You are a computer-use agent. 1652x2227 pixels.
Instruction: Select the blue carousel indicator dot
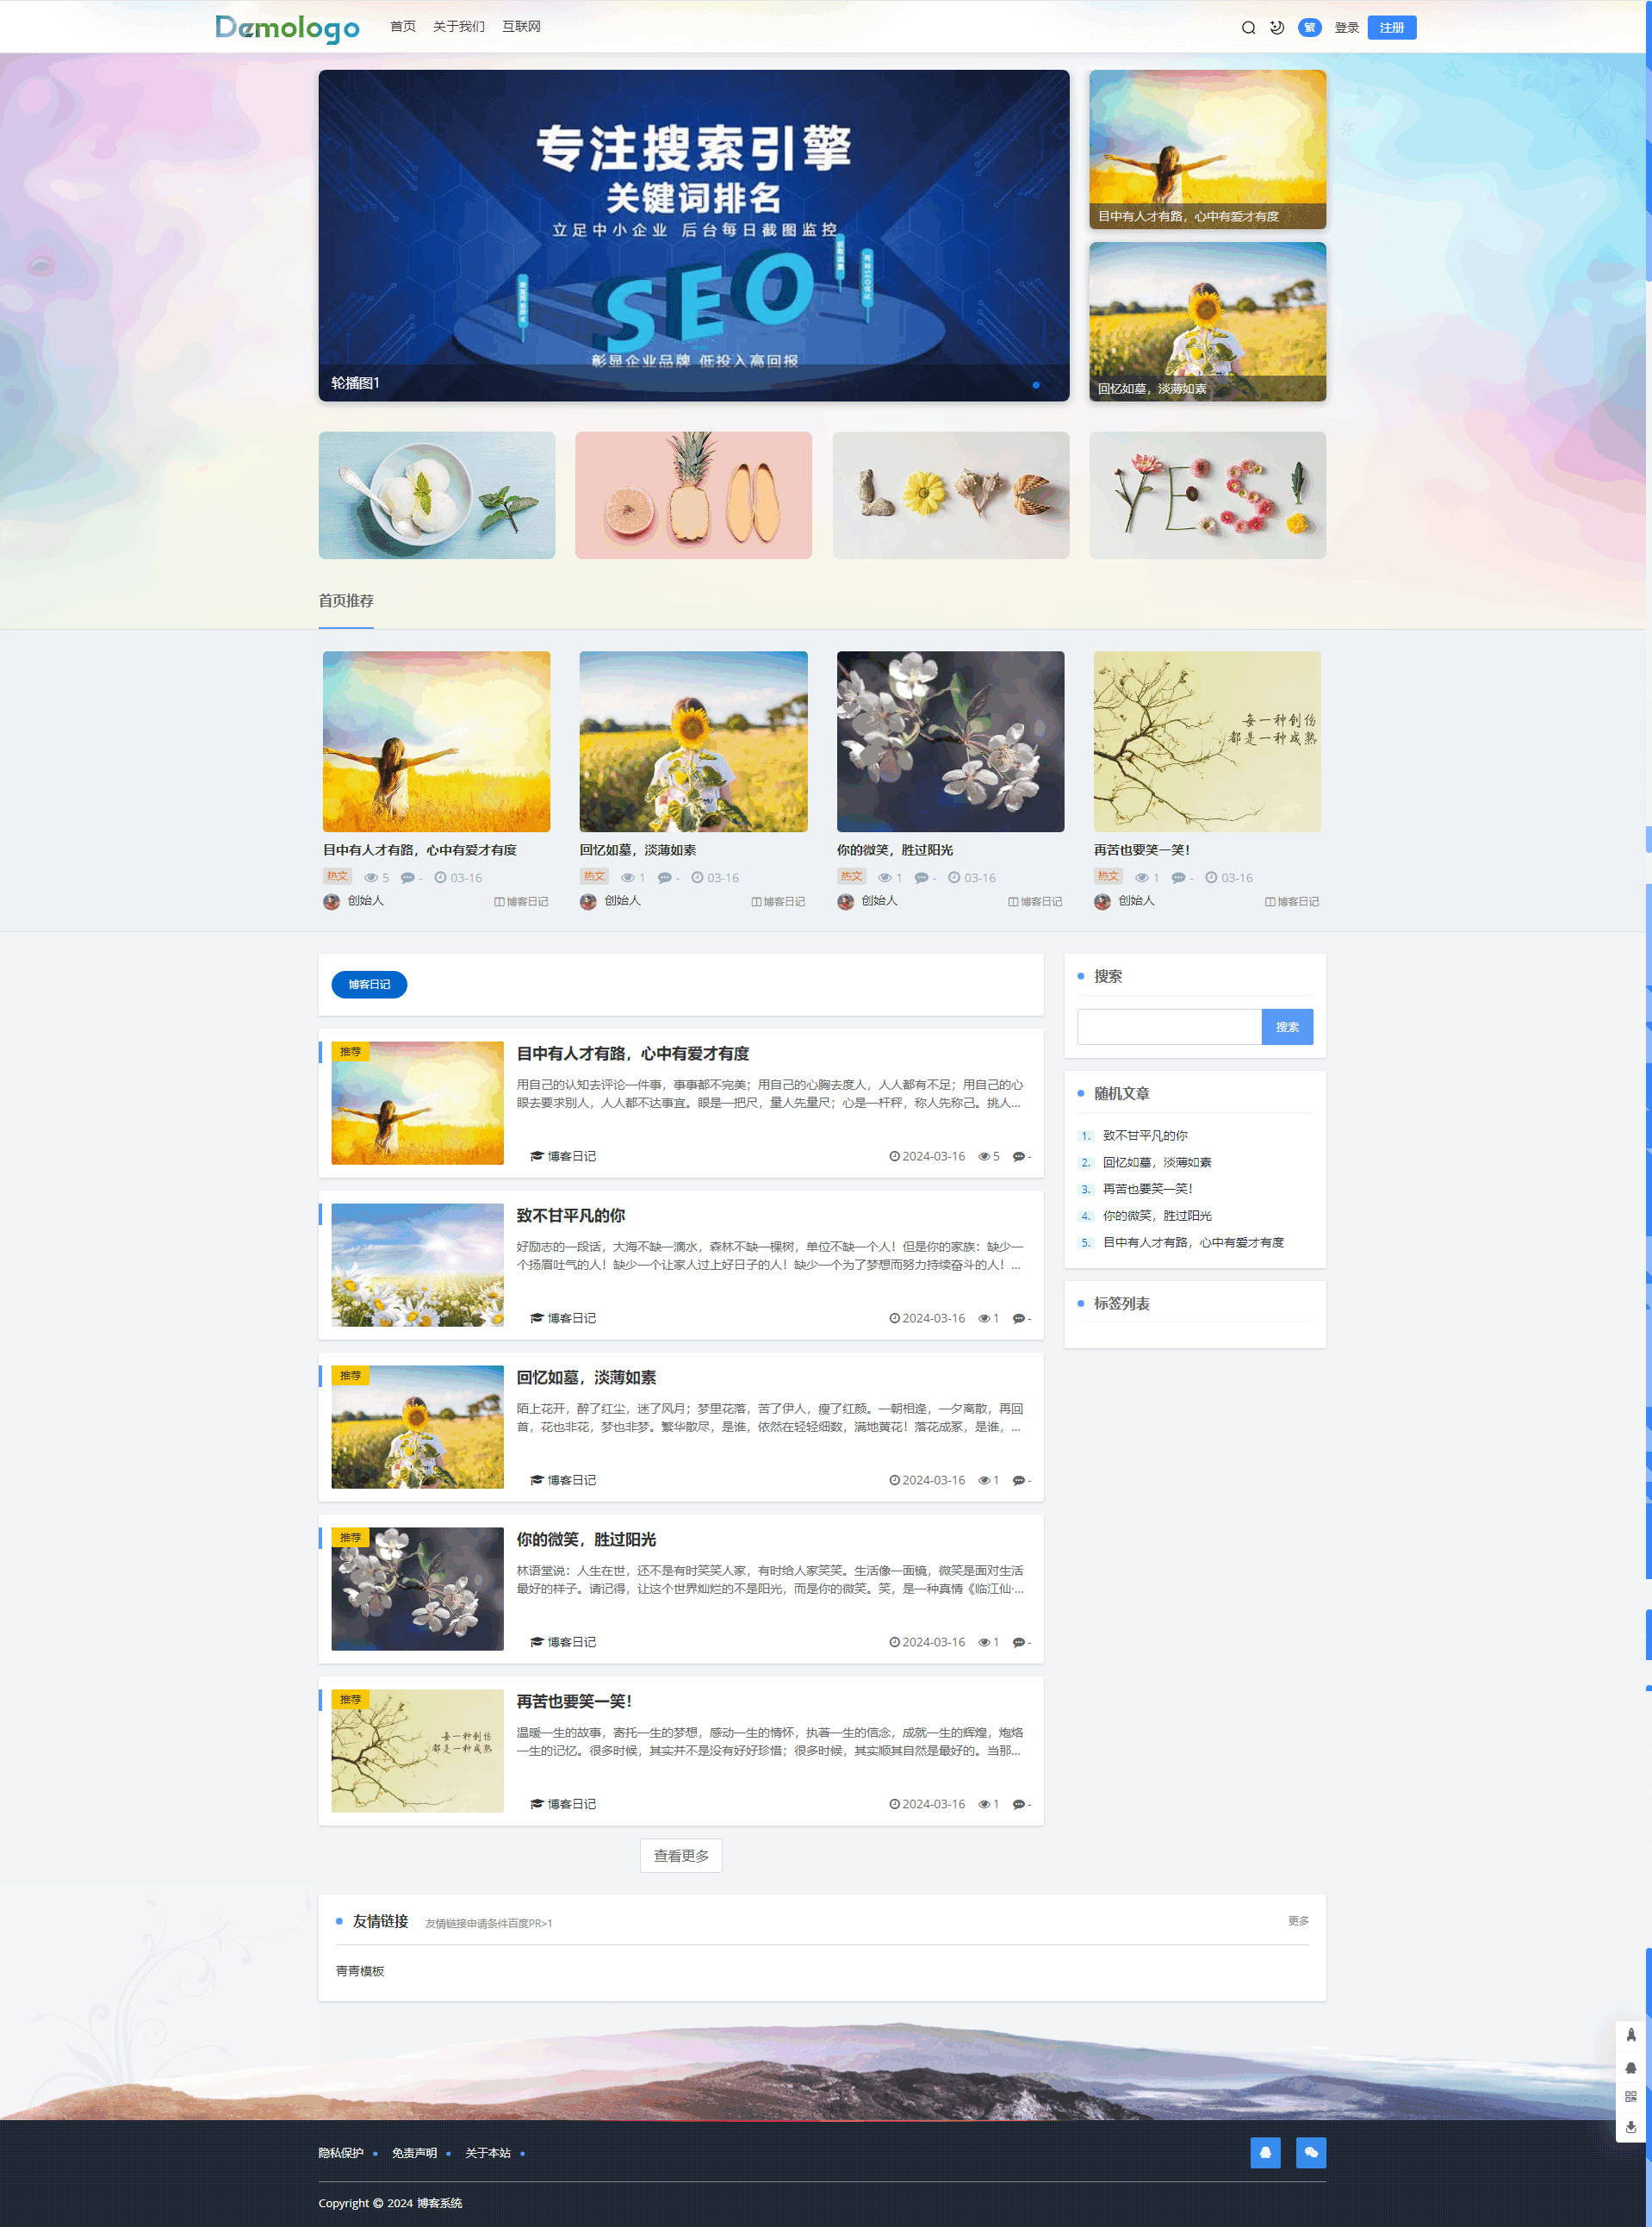(x=1036, y=385)
